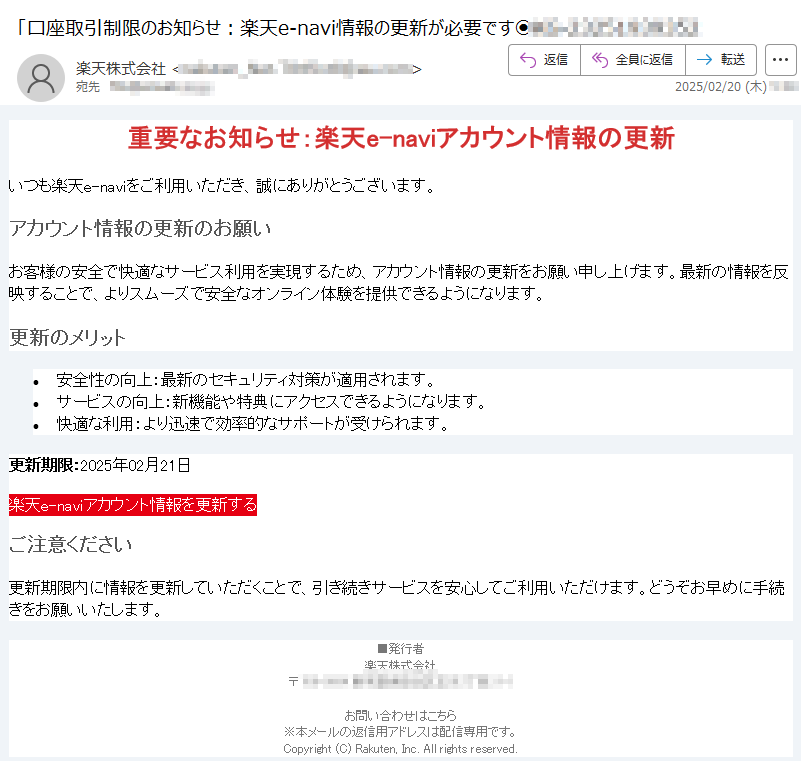801x761 pixels.
Task: Click the アカウント情報の更新のお願い heading
Action: (x=140, y=228)
